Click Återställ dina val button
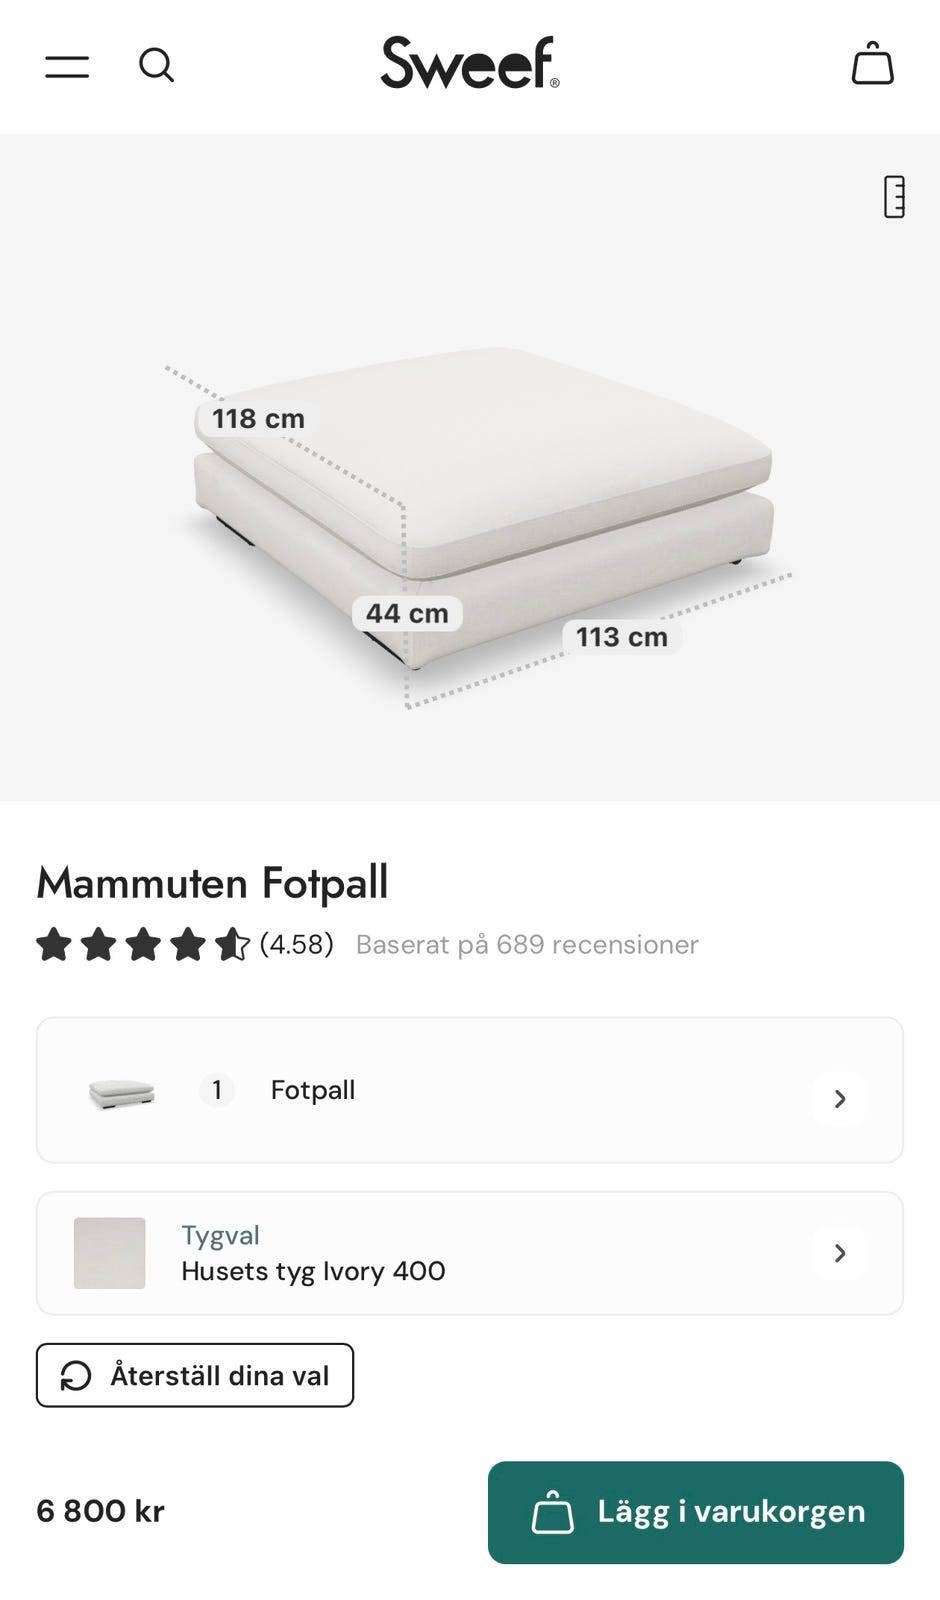This screenshot has height=1600, width=940. coord(195,1376)
